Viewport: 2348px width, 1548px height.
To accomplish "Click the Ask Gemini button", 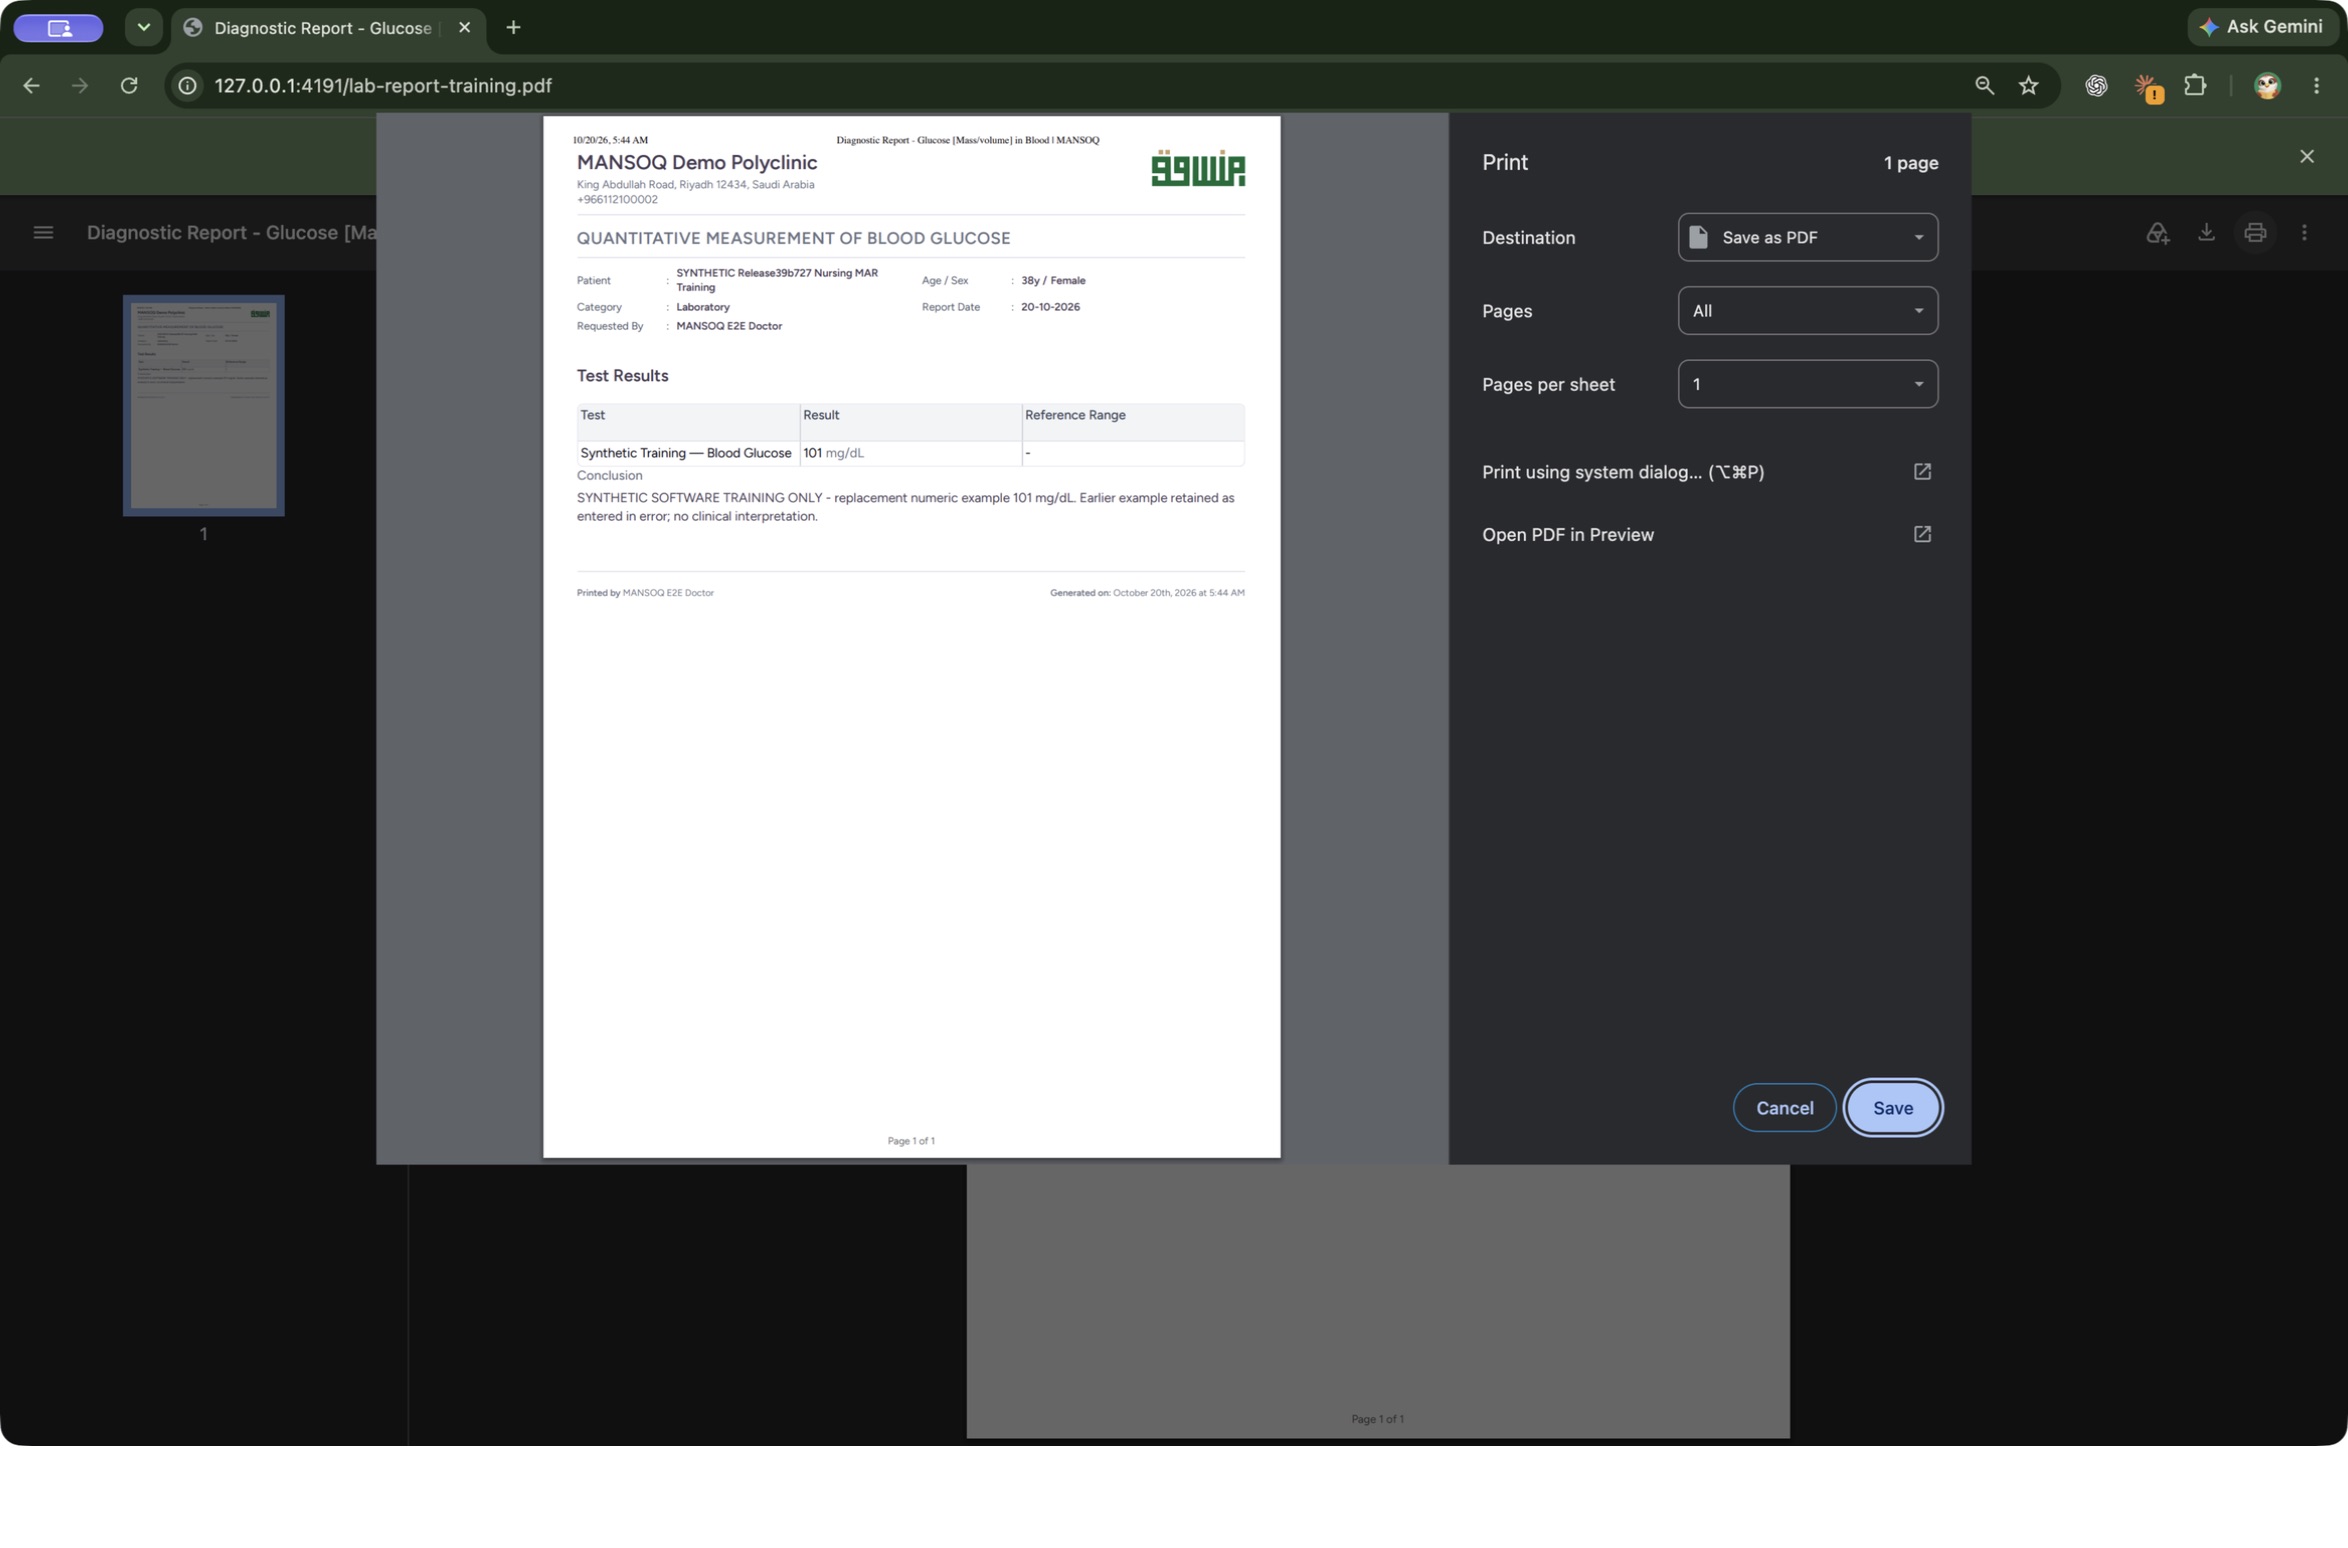I will pyautogui.click(x=2262, y=27).
